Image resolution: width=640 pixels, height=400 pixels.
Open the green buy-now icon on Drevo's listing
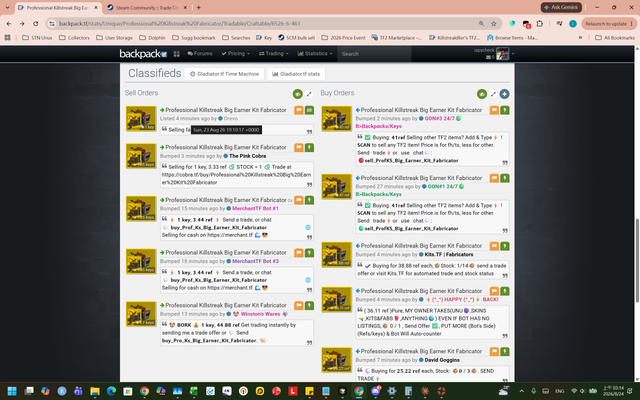(309, 110)
